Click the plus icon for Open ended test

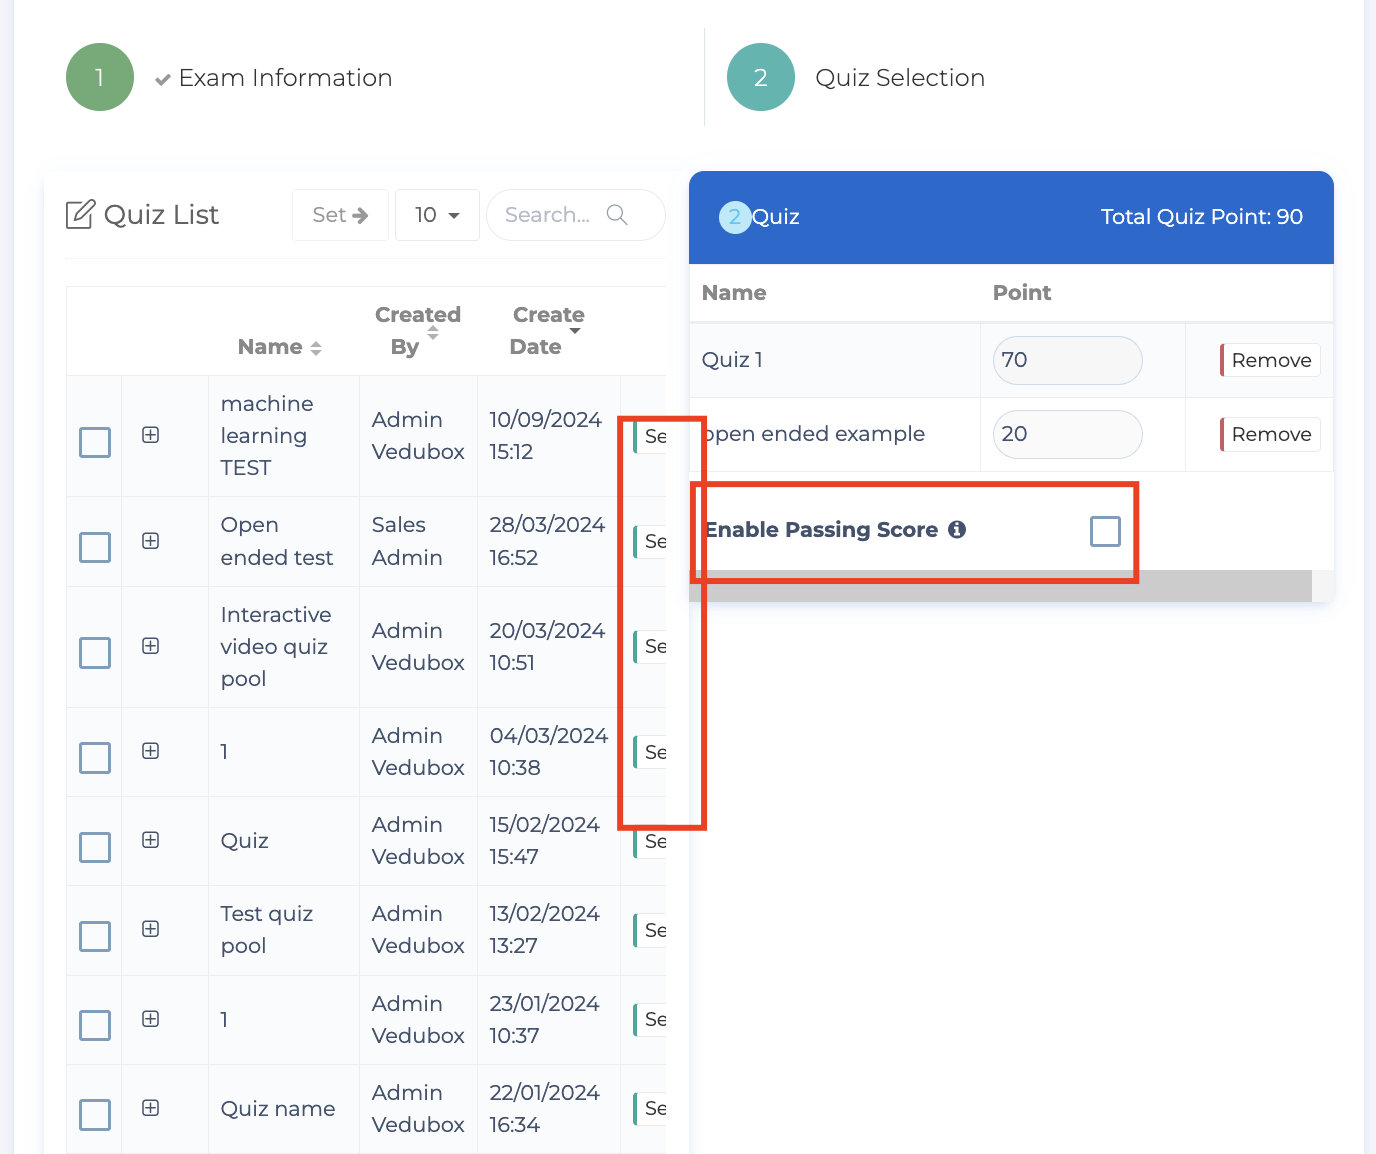(151, 541)
